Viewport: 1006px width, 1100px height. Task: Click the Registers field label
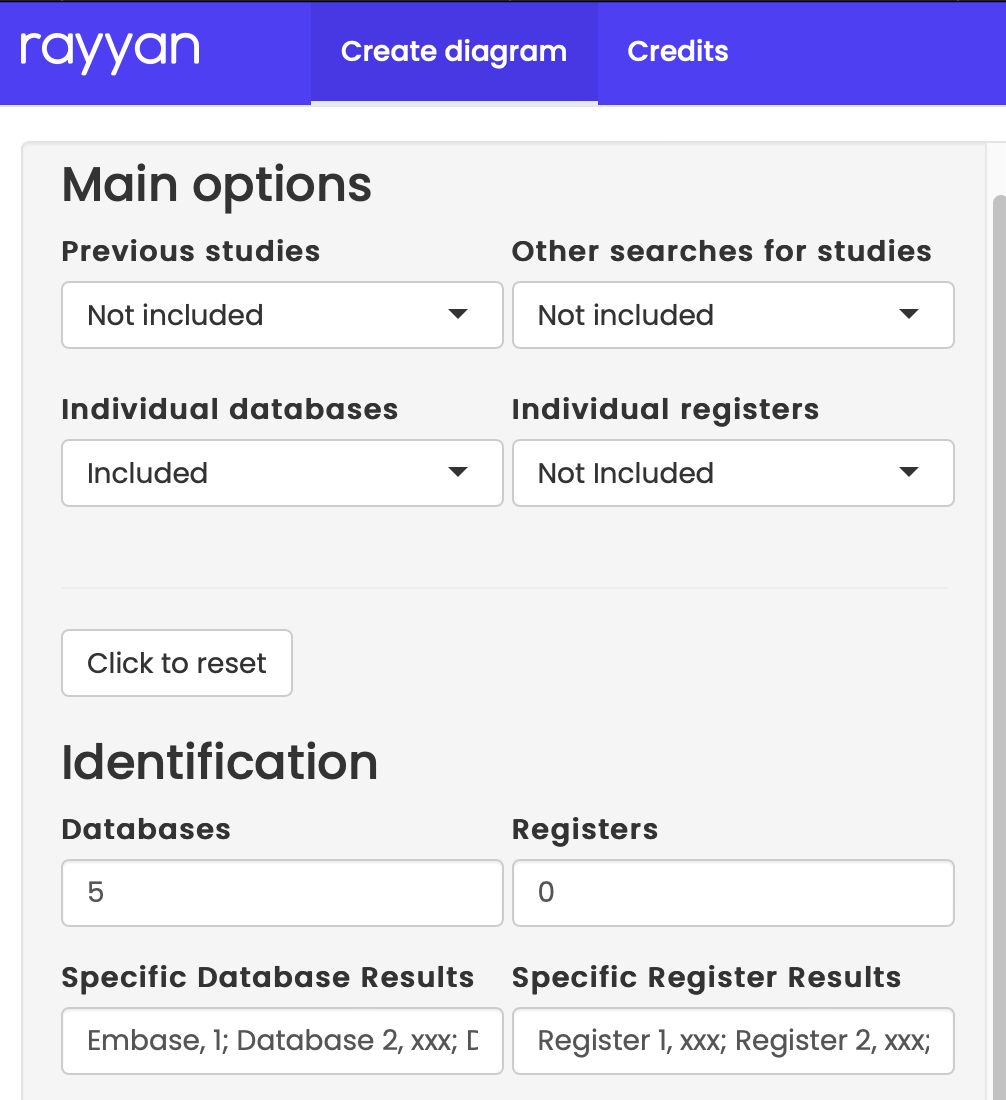[585, 829]
